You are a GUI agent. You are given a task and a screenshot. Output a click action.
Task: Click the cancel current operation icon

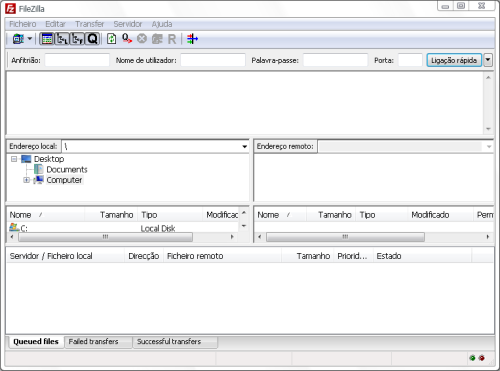(x=142, y=39)
